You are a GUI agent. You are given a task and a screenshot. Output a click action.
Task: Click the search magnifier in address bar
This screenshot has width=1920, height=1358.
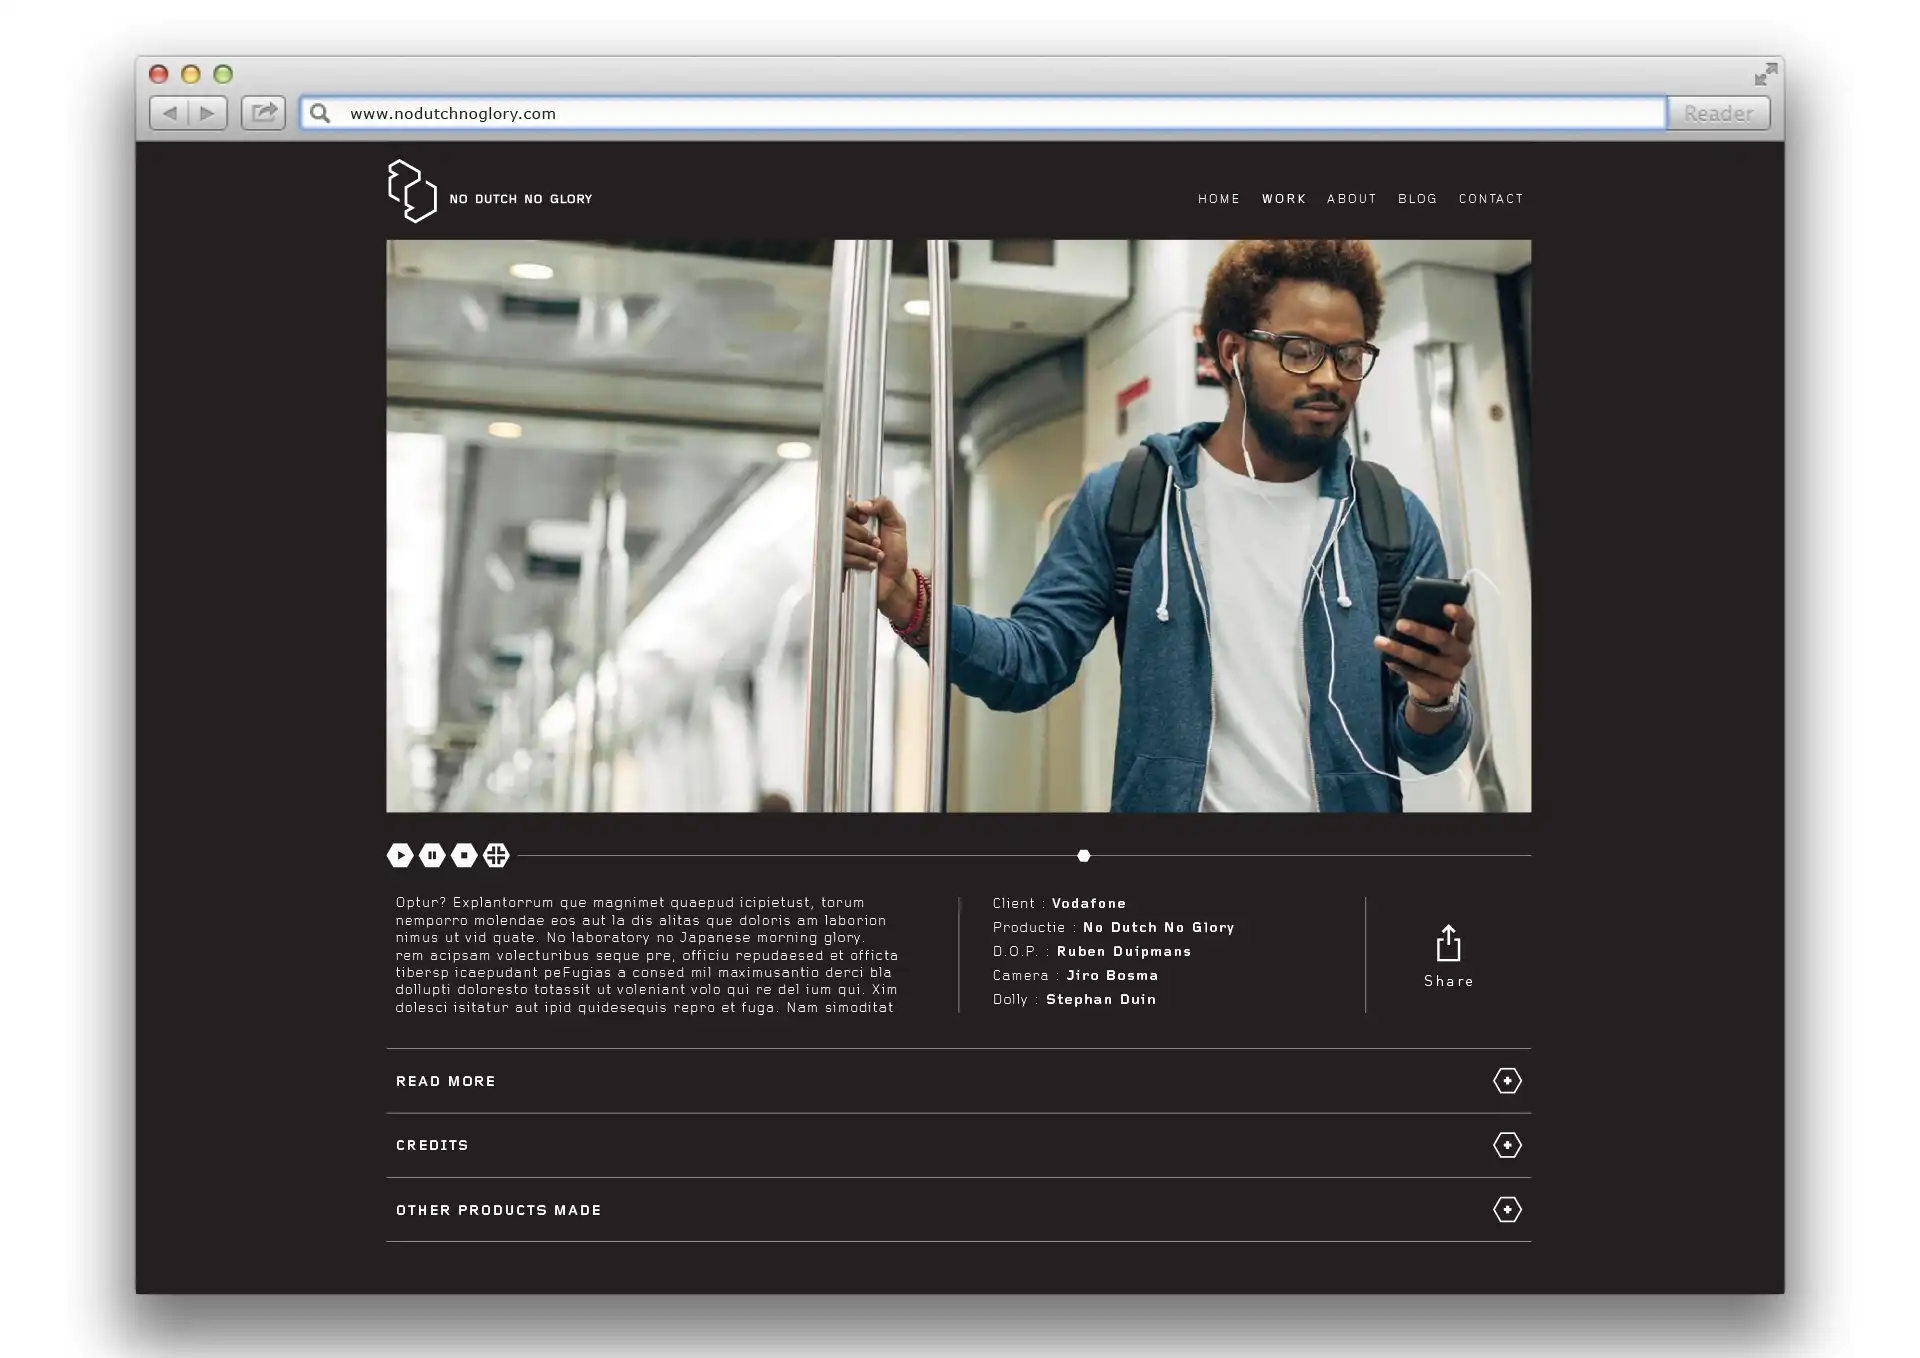(320, 113)
